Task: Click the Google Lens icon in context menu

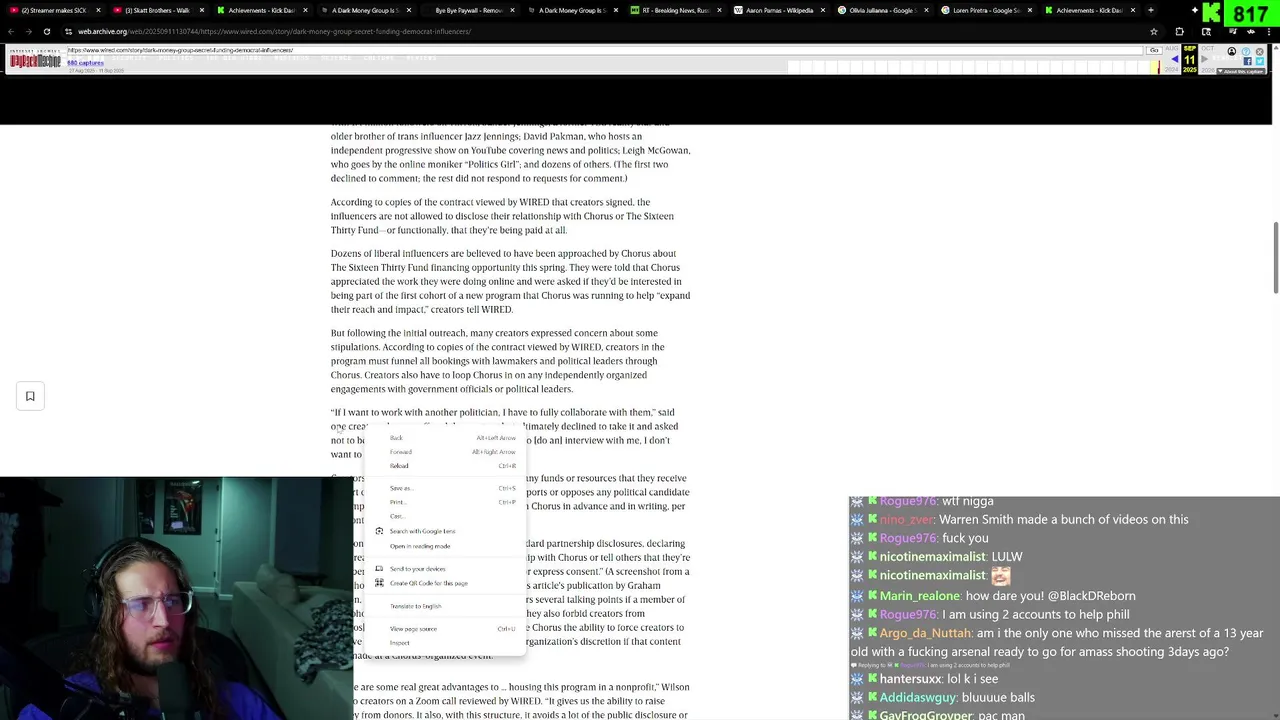Action: 379,531
